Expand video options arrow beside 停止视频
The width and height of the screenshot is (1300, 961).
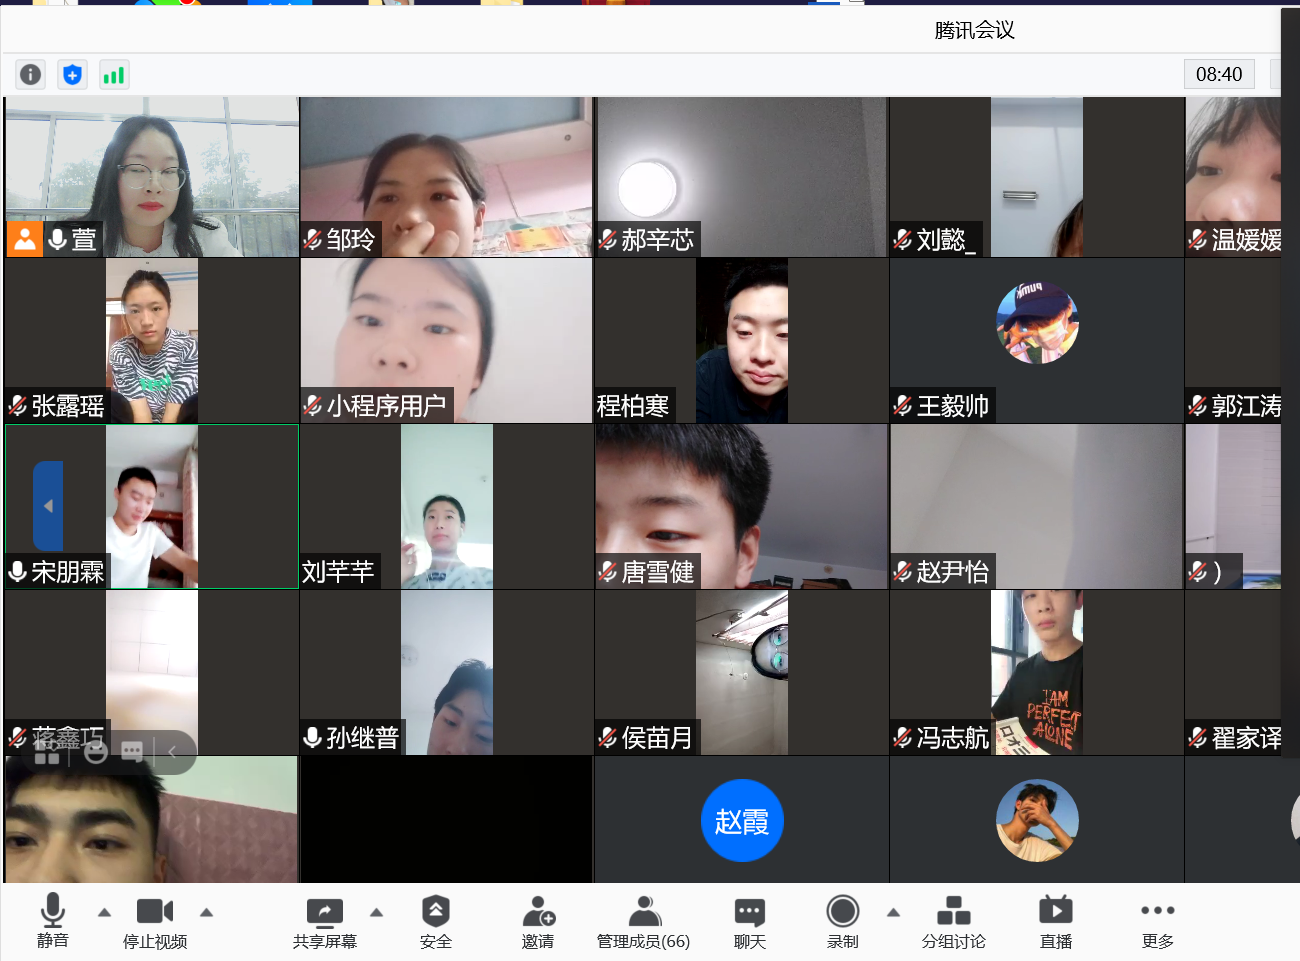(206, 912)
